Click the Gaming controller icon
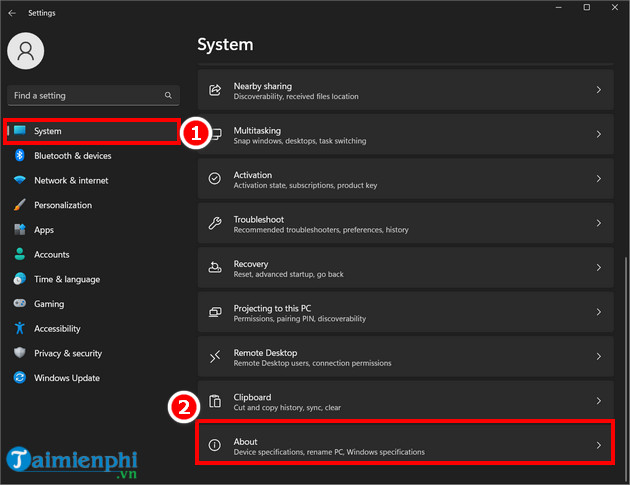 click(20, 303)
